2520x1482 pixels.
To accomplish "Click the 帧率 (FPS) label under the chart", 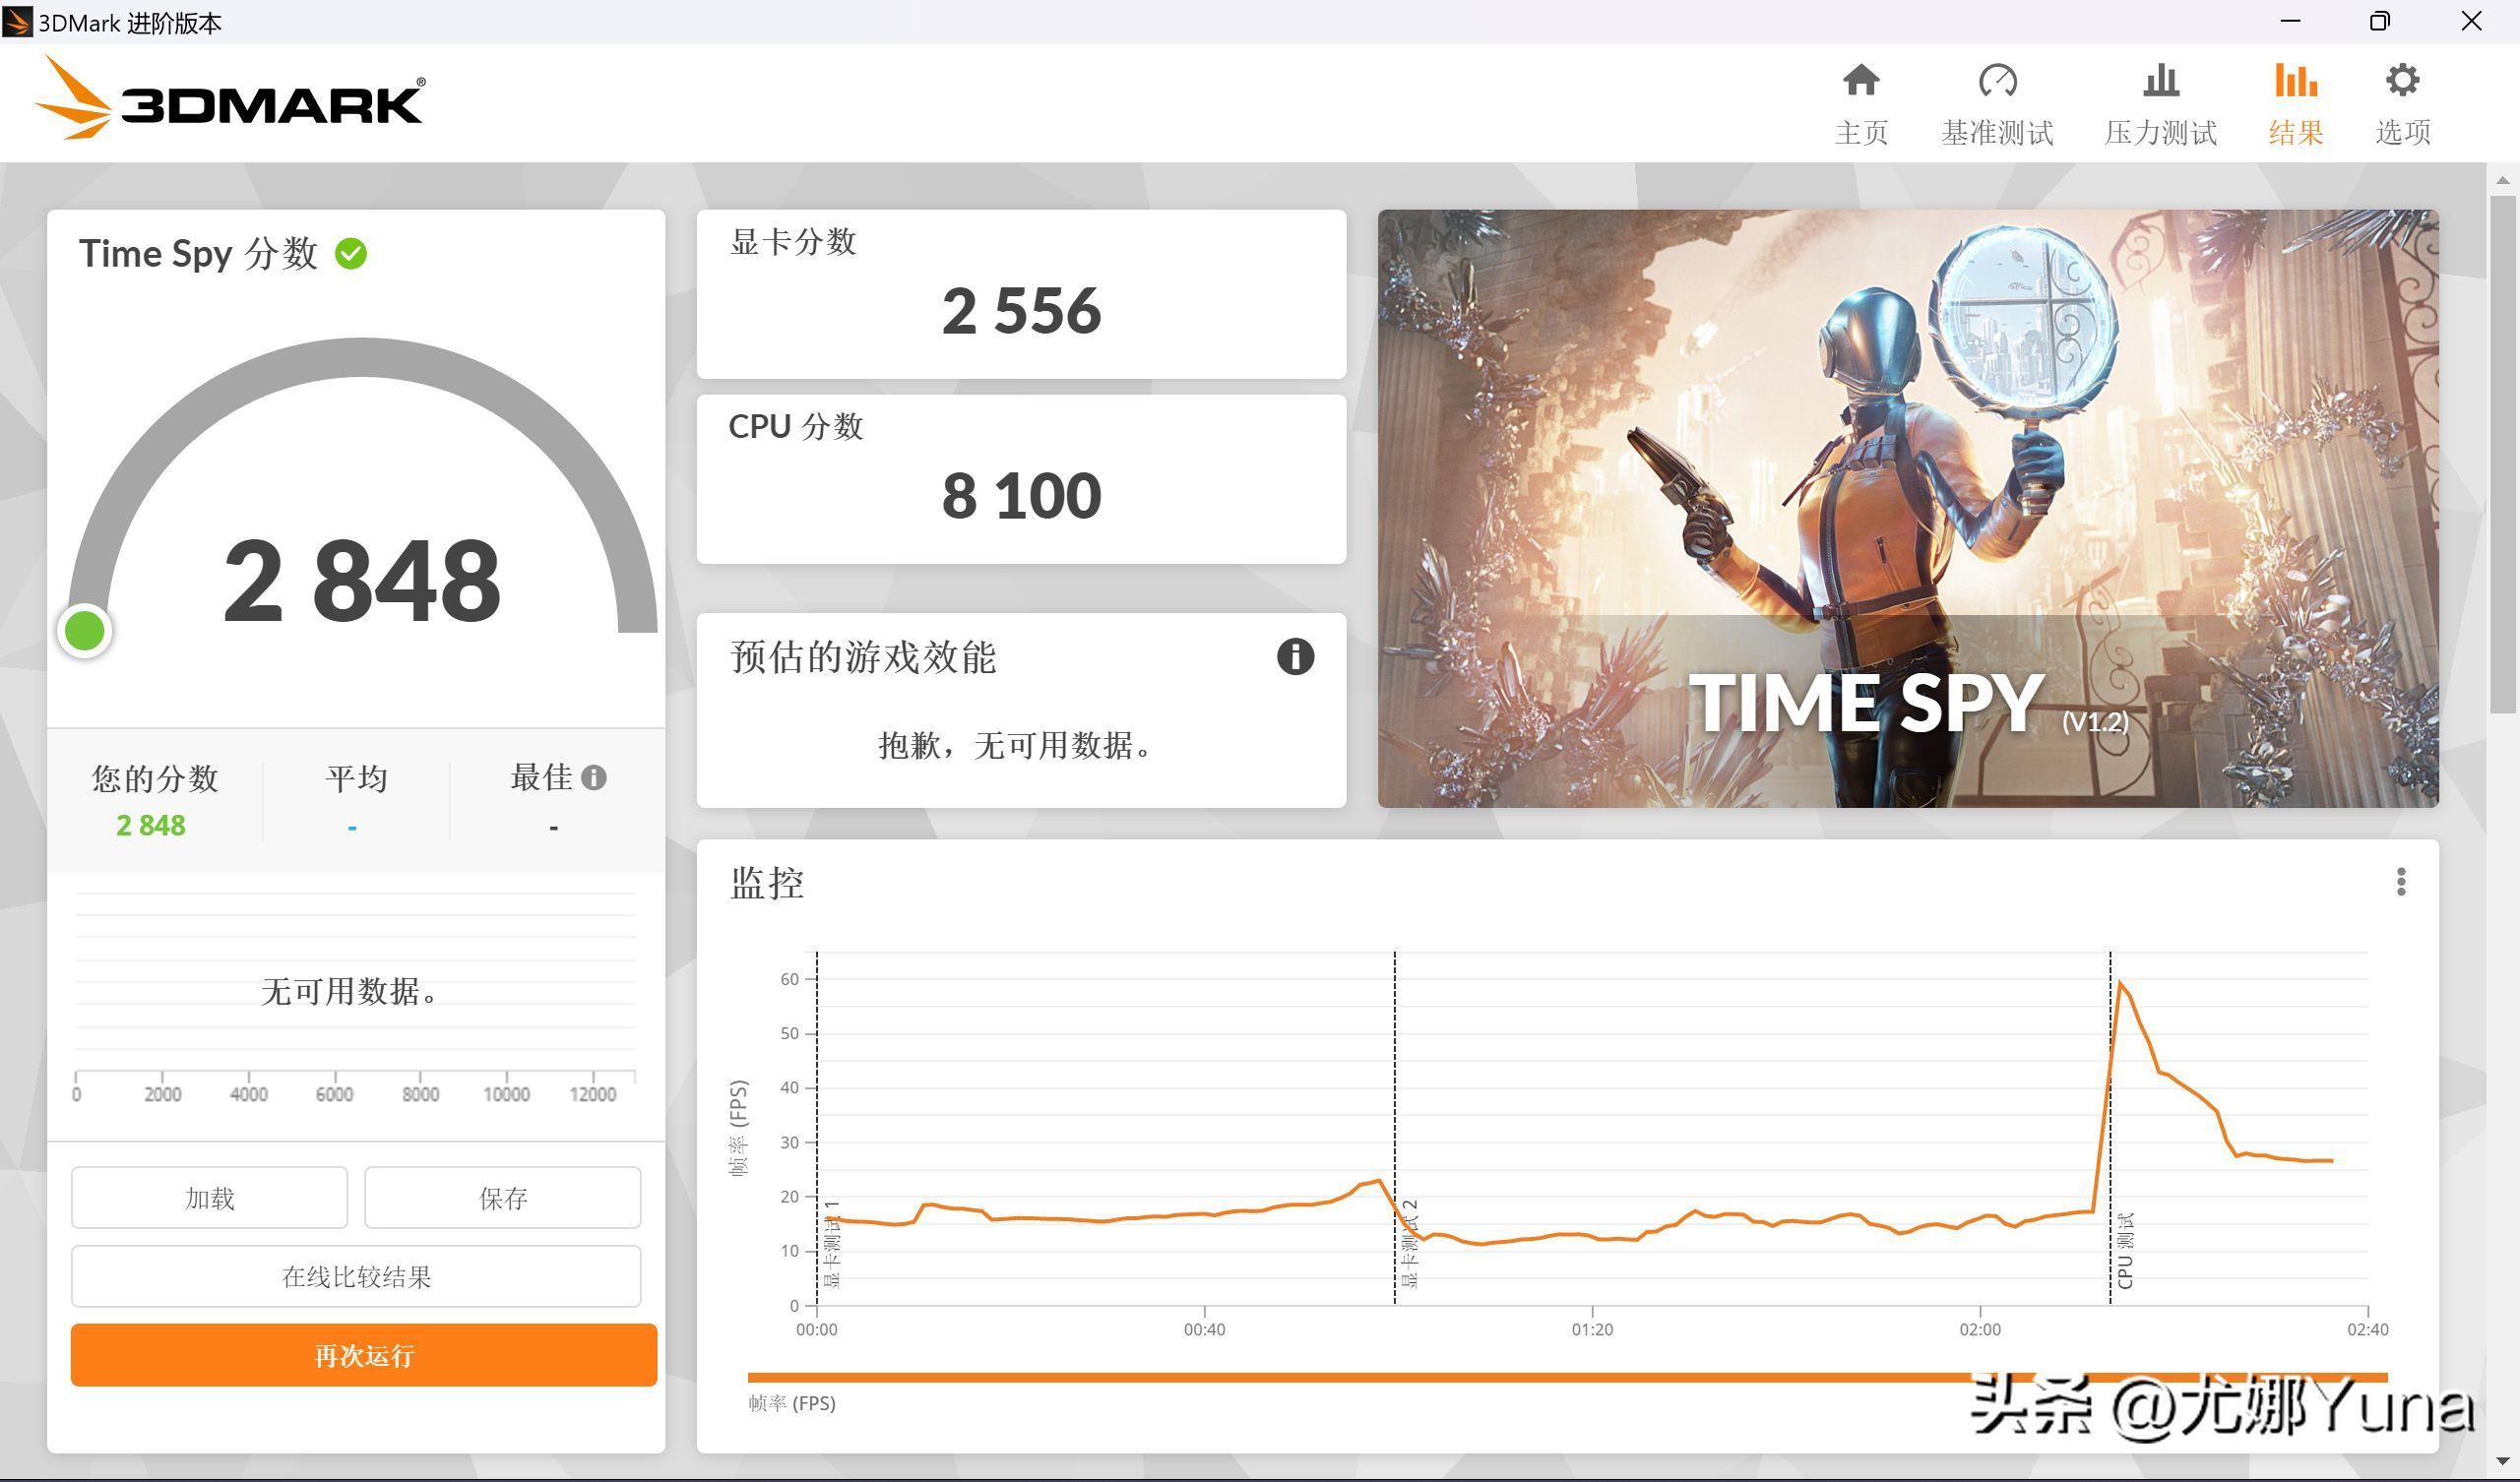I will click(x=792, y=1403).
